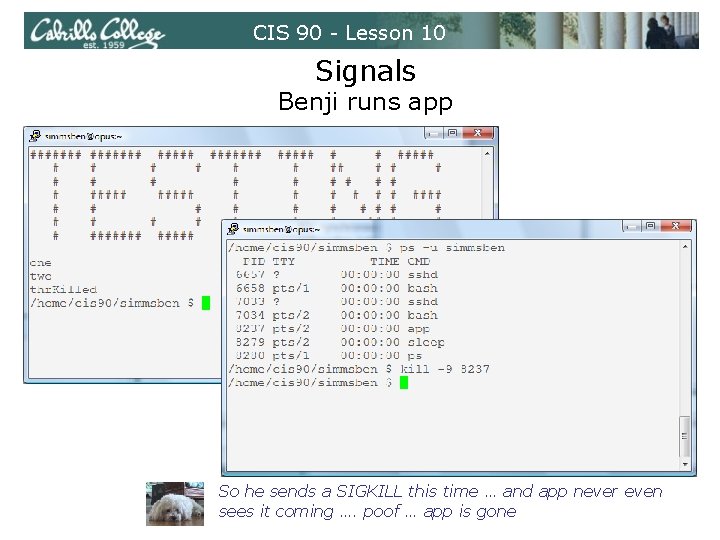Click the green cursor in the back terminal
Viewport: 720px width, 540px height.
click(x=206, y=303)
